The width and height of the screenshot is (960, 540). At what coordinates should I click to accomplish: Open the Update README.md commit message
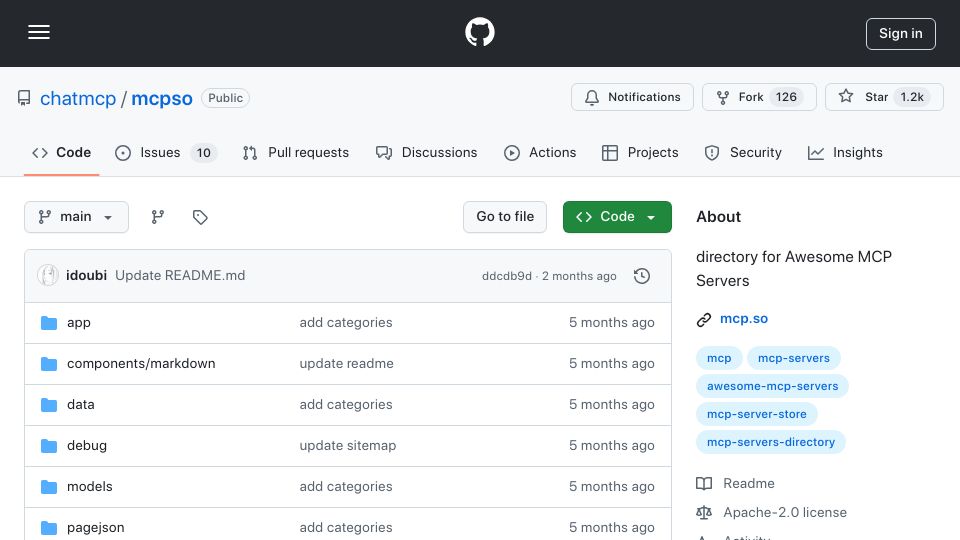click(180, 276)
